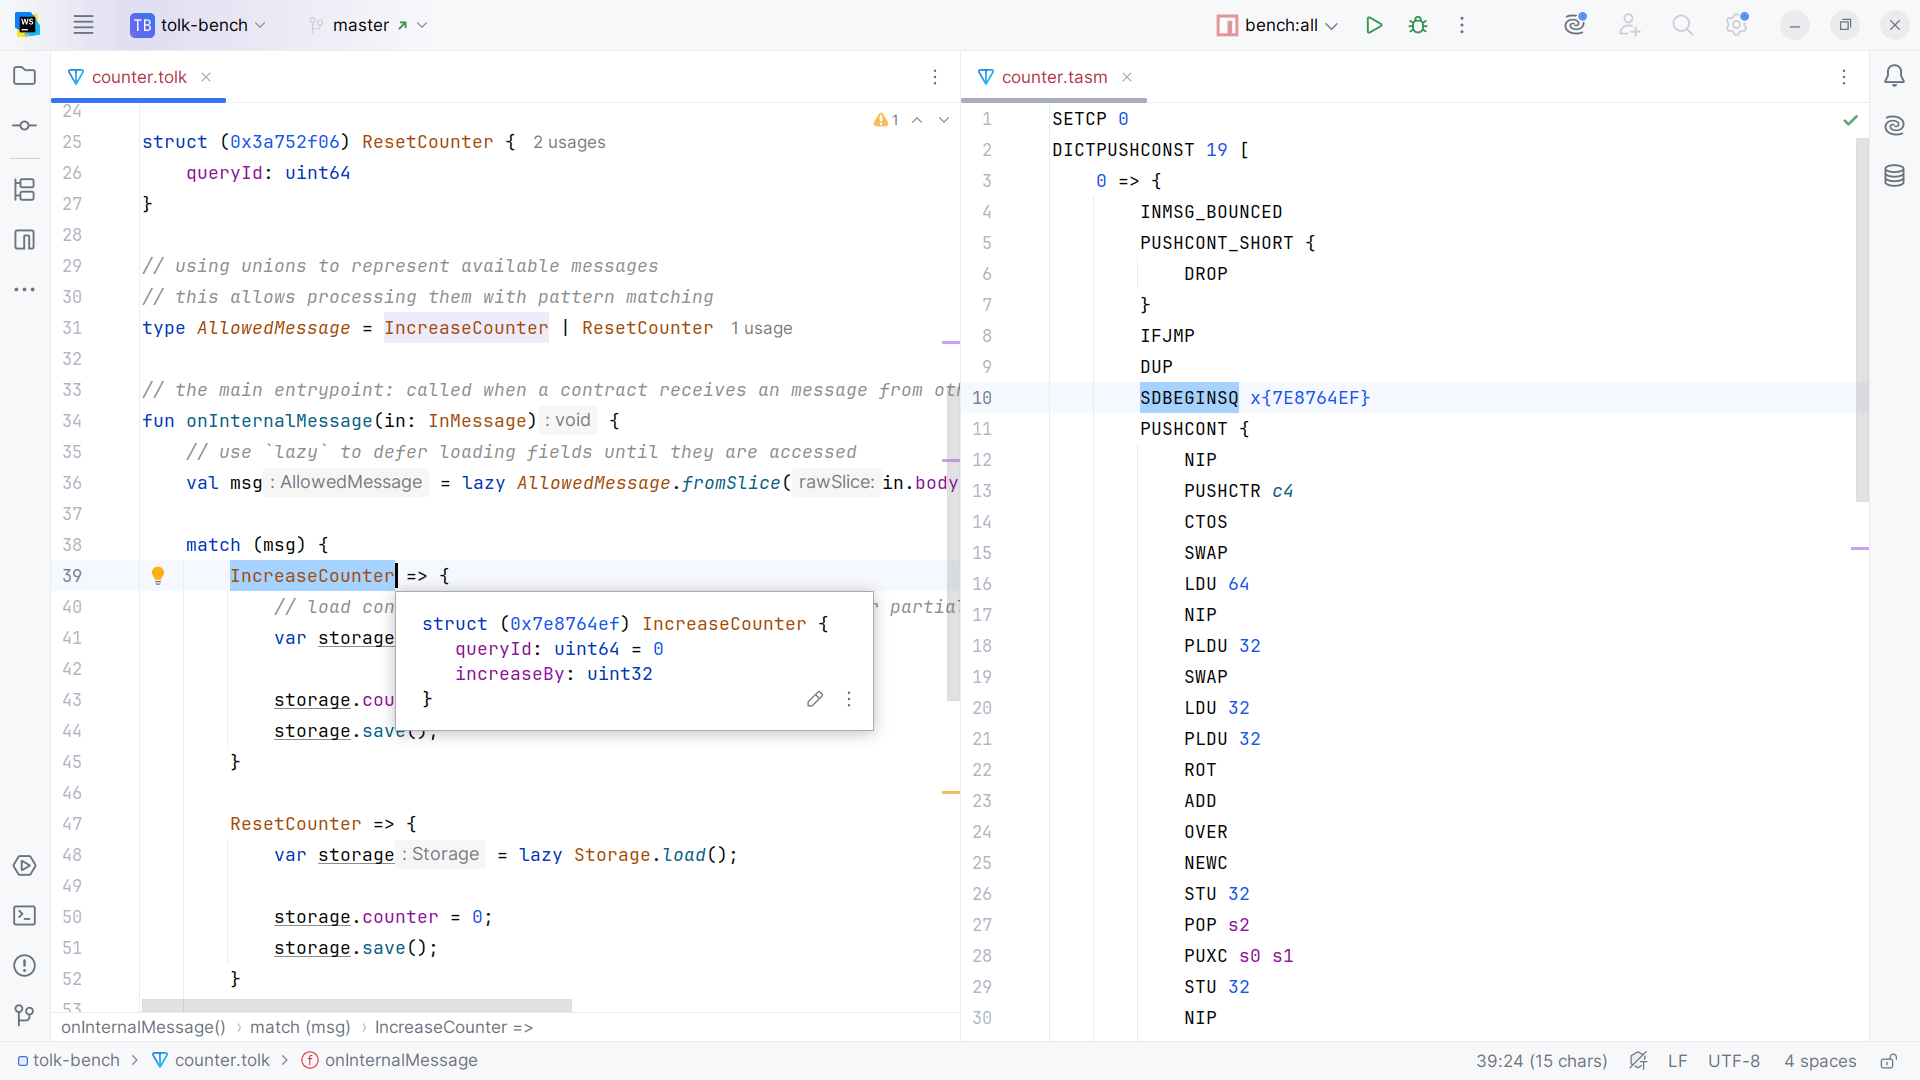Open the tolk-bench project dropdown
Image resolution: width=1920 pixels, height=1080 pixels.
click(x=198, y=25)
